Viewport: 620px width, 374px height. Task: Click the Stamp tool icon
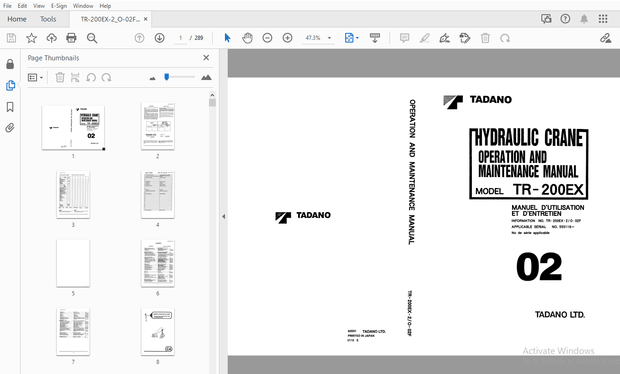pos(465,38)
